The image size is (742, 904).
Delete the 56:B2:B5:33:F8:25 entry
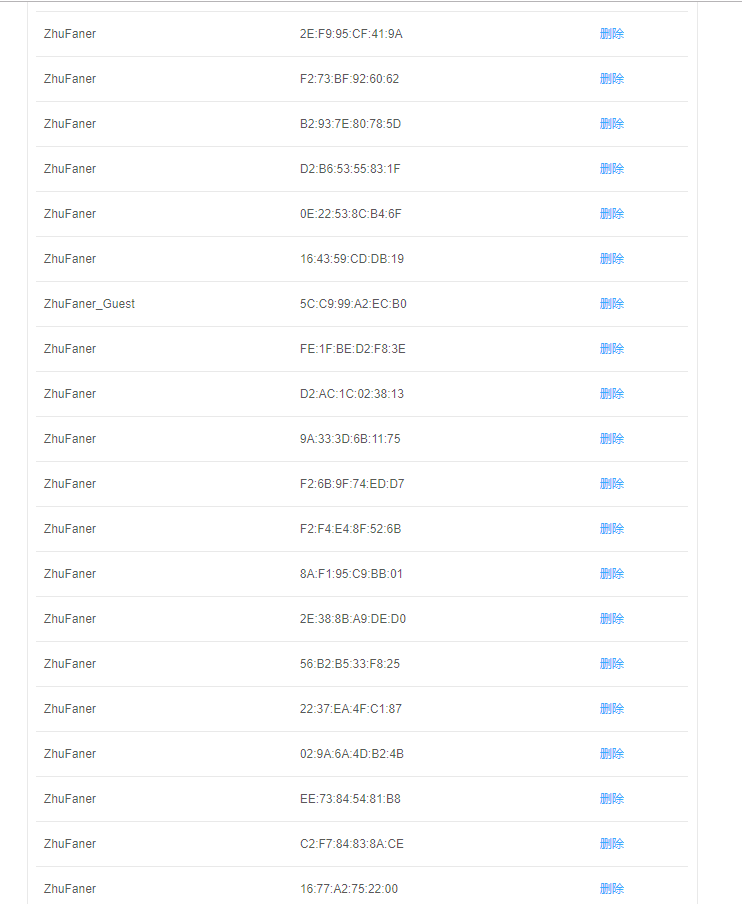pos(611,664)
